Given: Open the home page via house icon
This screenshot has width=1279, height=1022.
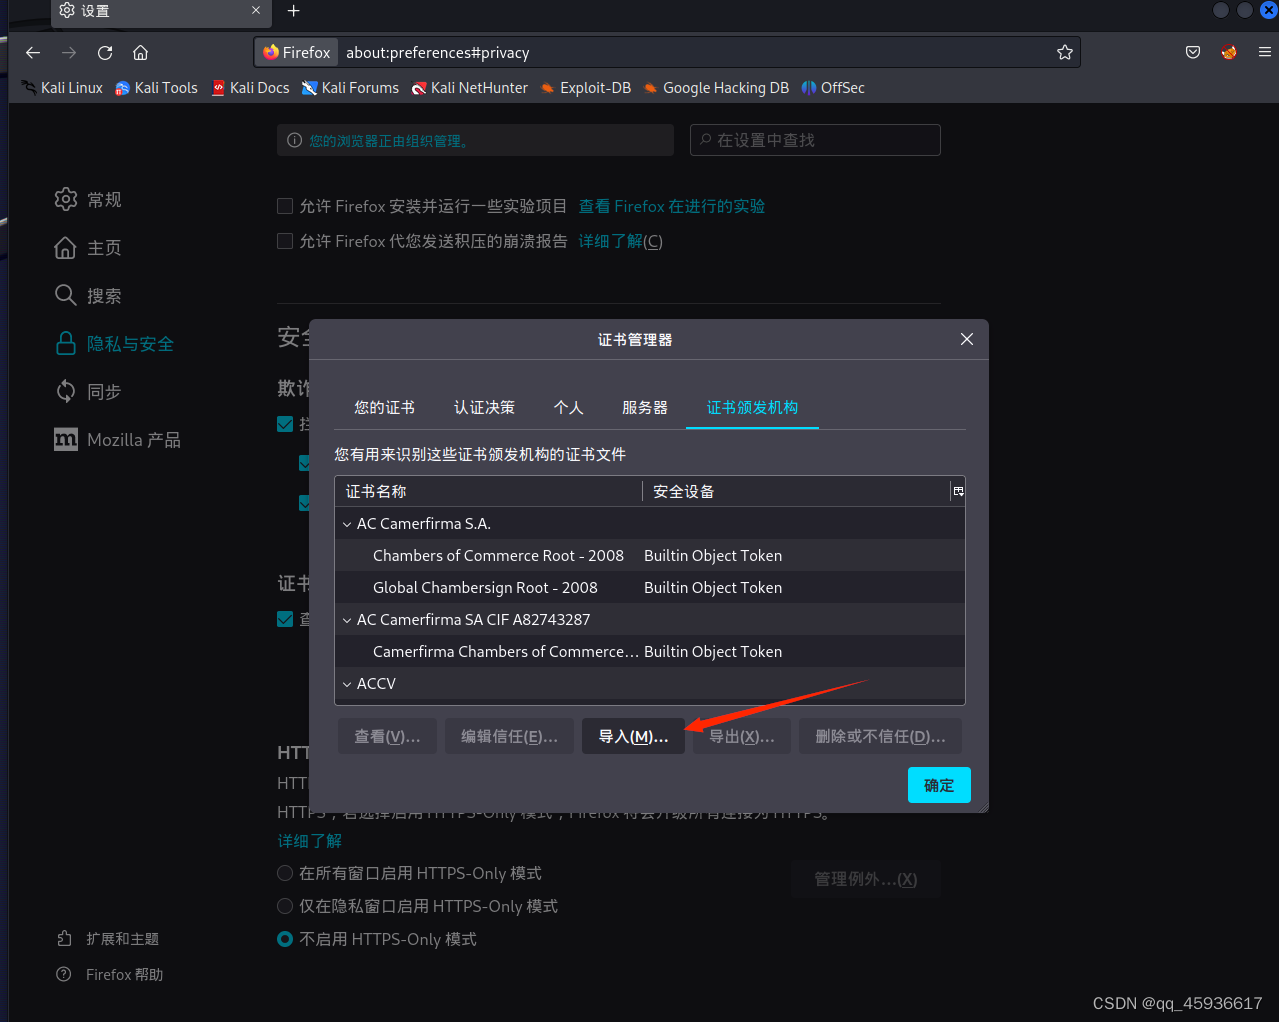Looking at the screenshot, I should tap(141, 53).
